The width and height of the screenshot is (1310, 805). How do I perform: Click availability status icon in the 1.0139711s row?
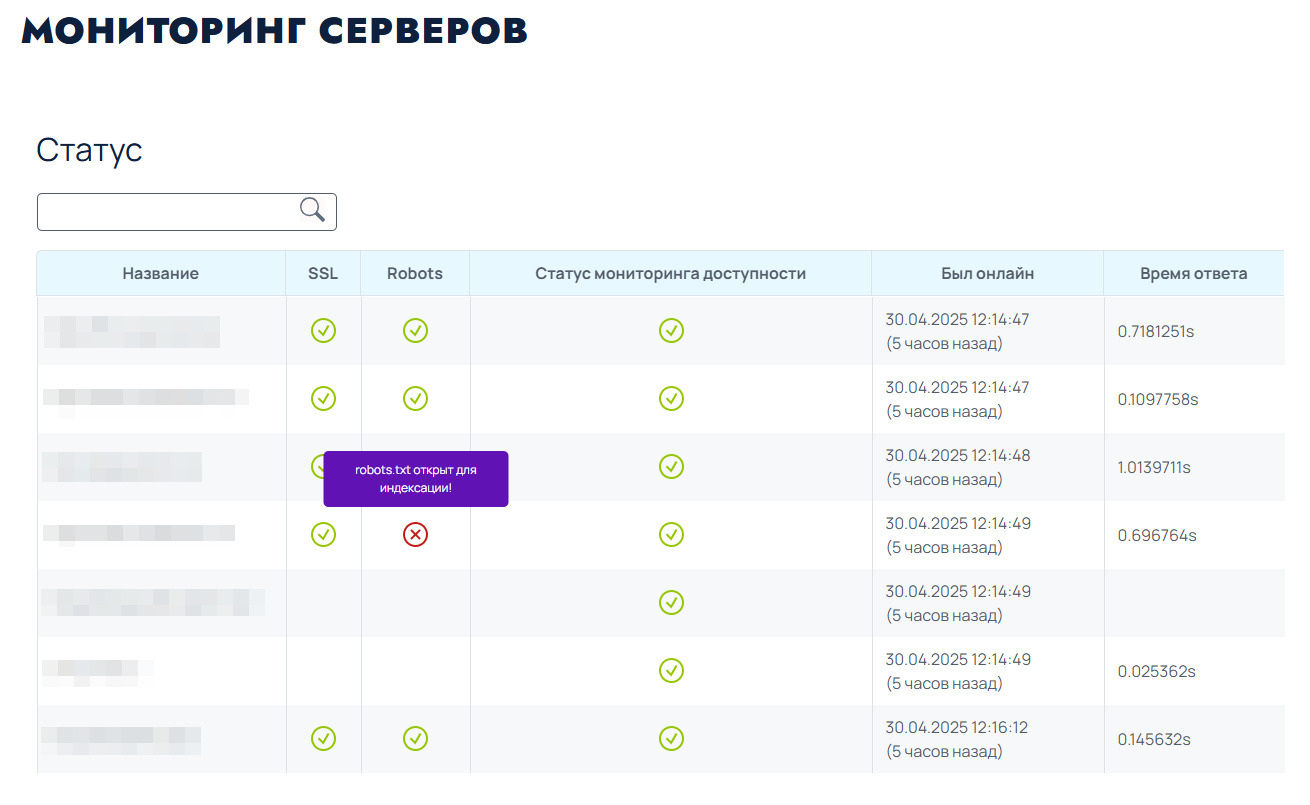click(x=671, y=466)
